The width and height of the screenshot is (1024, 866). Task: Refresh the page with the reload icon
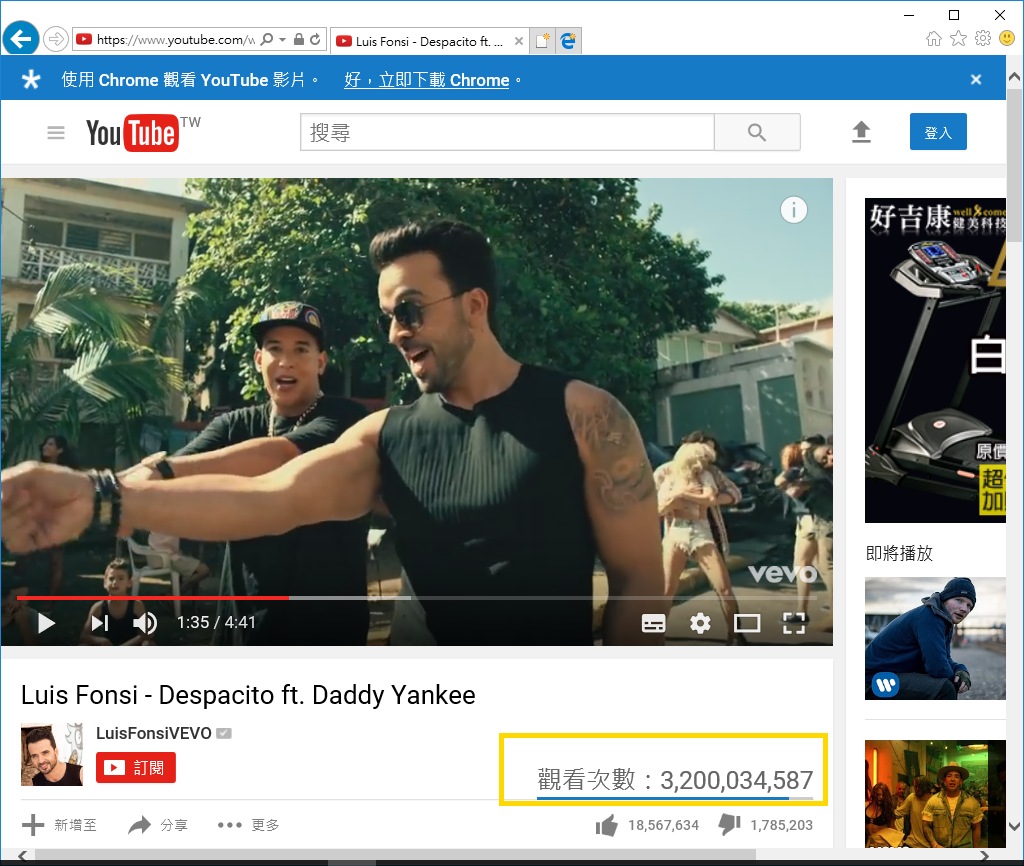(x=315, y=40)
